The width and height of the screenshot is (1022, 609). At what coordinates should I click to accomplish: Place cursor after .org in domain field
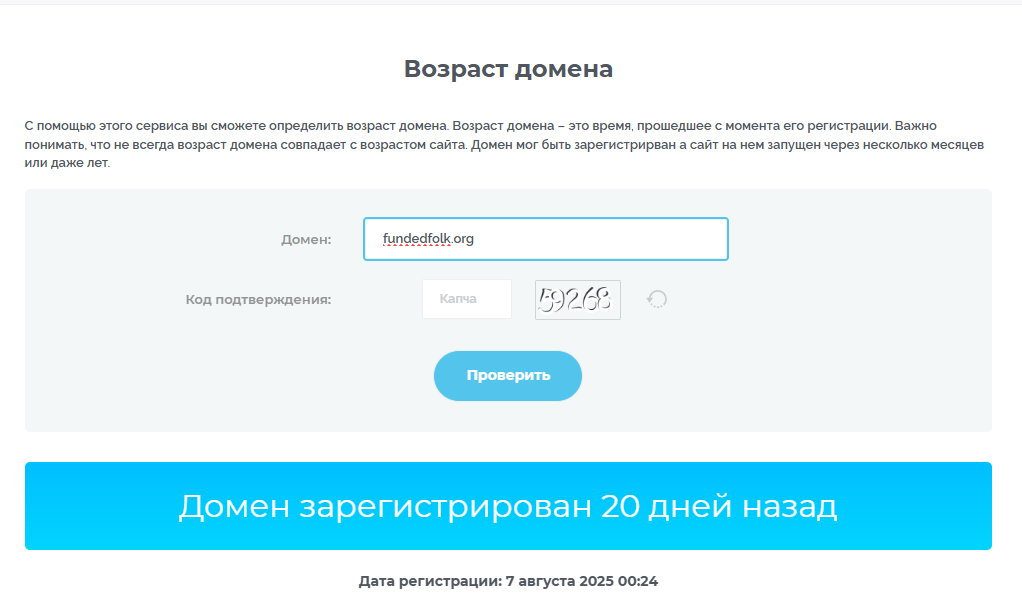474,239
